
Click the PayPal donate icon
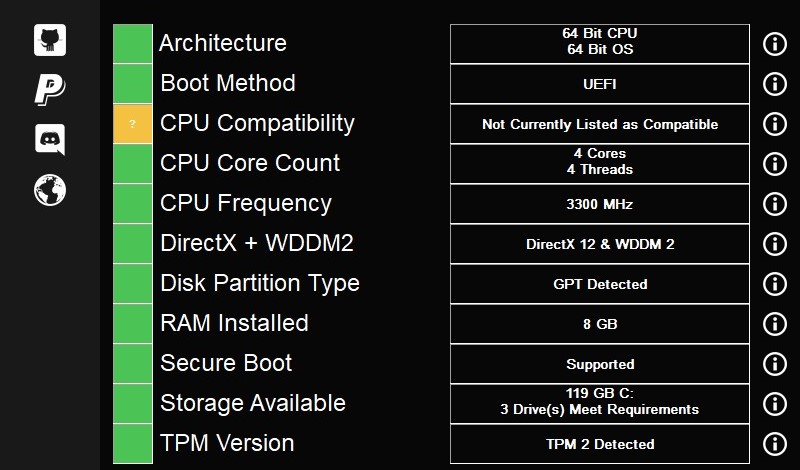point(50,89)
